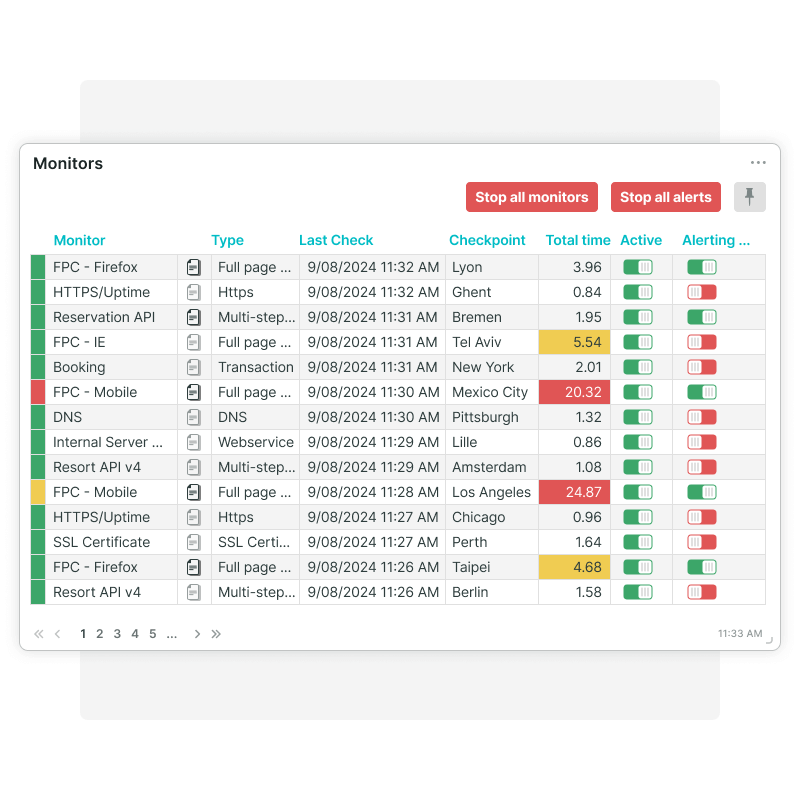The width and height of the screenshot is (800, 800).
Task: Open report icon for FPC - Mobile Mexico City row
Action: pyautogui.click(x=194, y=392)
